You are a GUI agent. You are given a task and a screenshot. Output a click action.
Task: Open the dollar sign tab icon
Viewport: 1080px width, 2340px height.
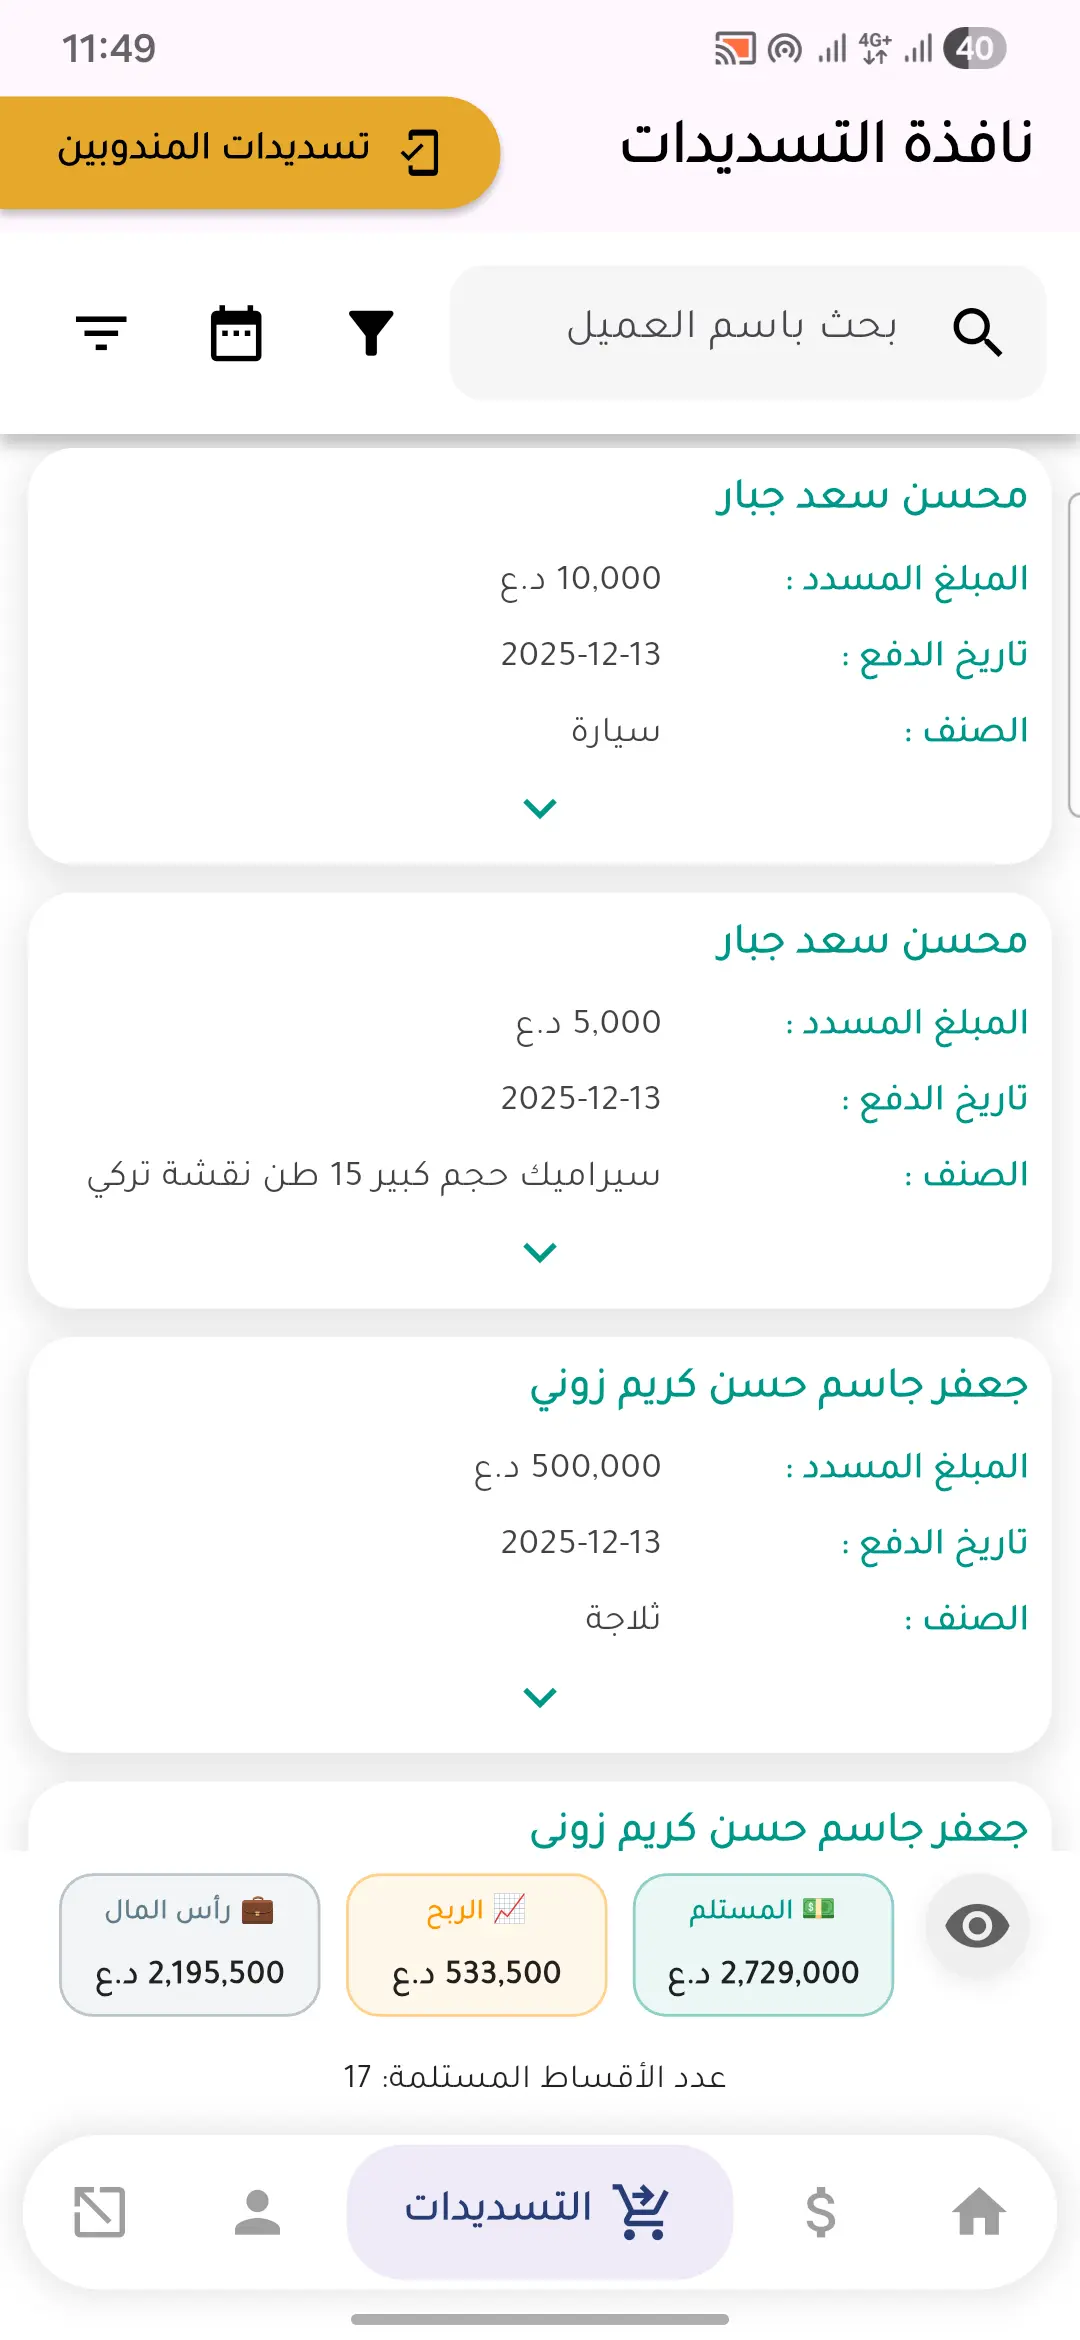(x=820, y=2211)
